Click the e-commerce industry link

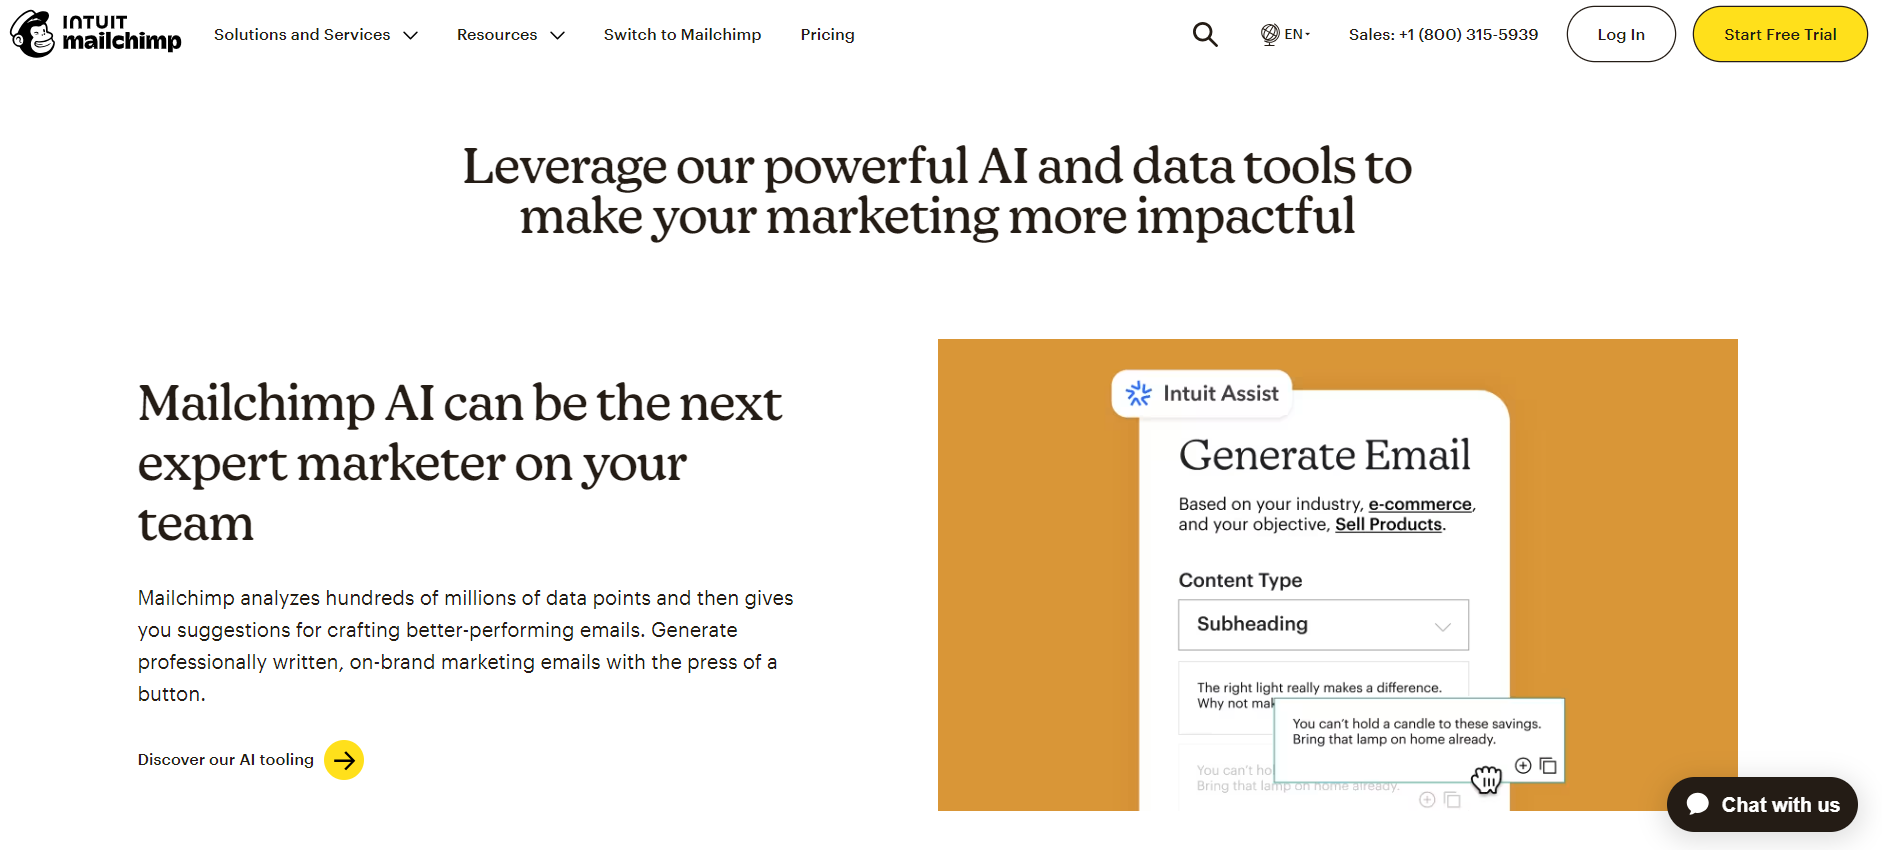tap(1419, 504)
